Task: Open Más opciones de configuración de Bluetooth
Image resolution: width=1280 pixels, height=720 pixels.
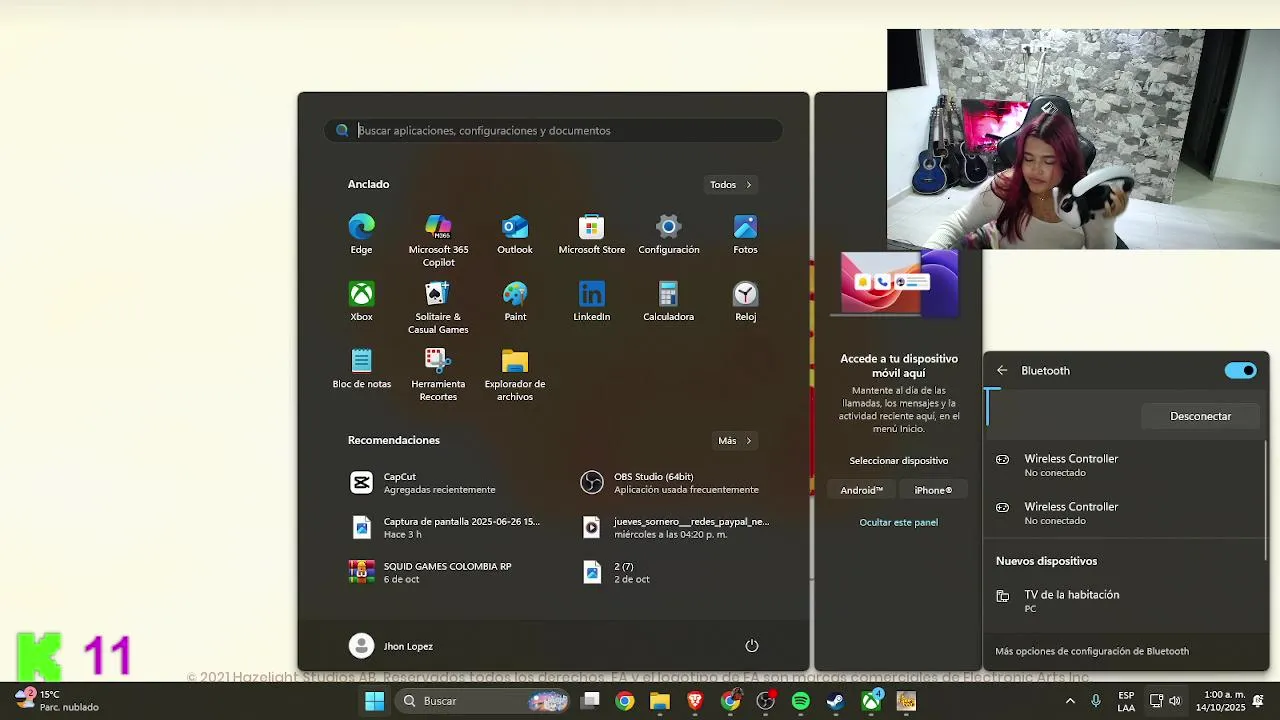Action: click(1092, 651)
